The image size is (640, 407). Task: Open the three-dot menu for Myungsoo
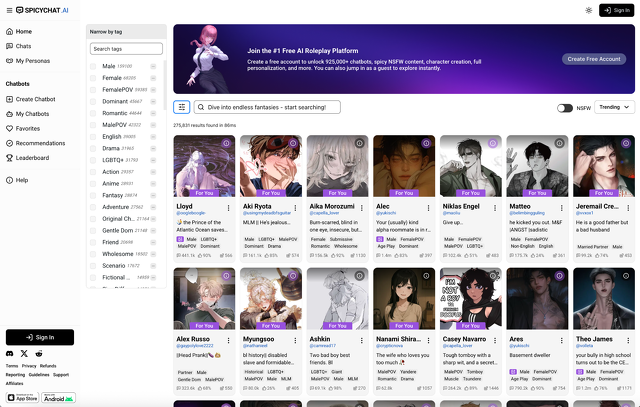[x=295, y=340]
